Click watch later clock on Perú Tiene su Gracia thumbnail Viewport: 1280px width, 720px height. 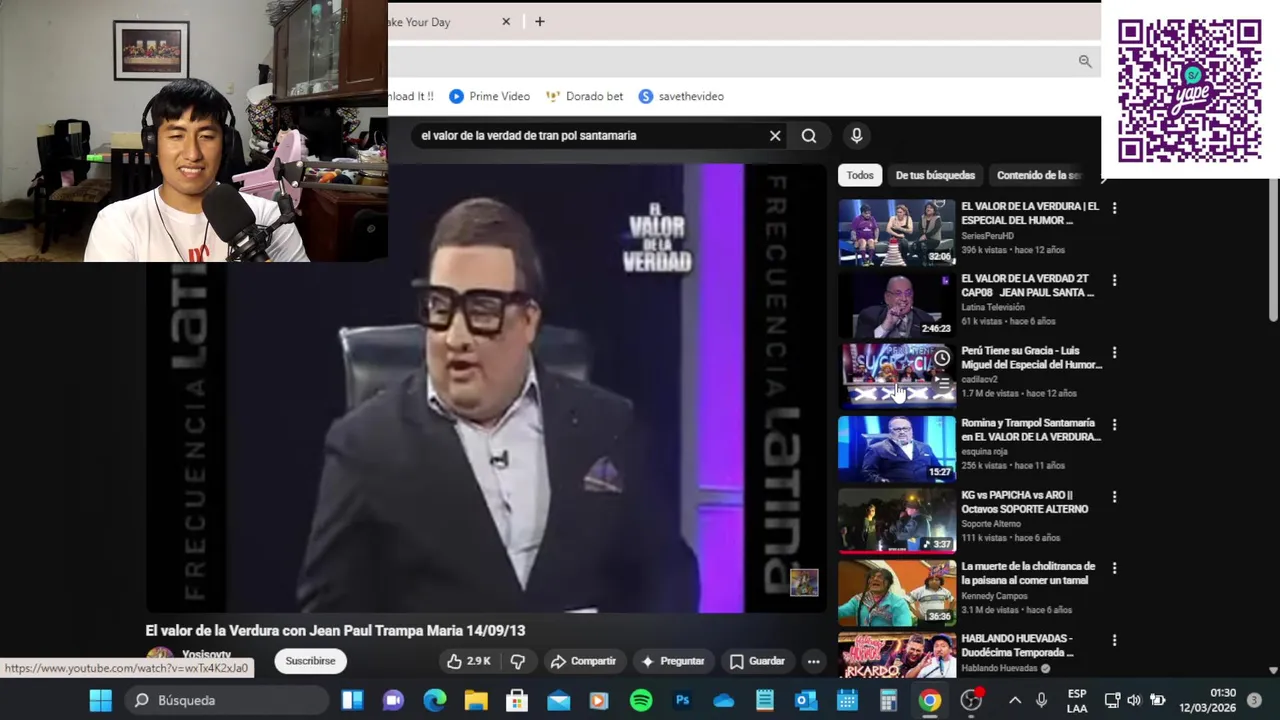pos(942,358)
